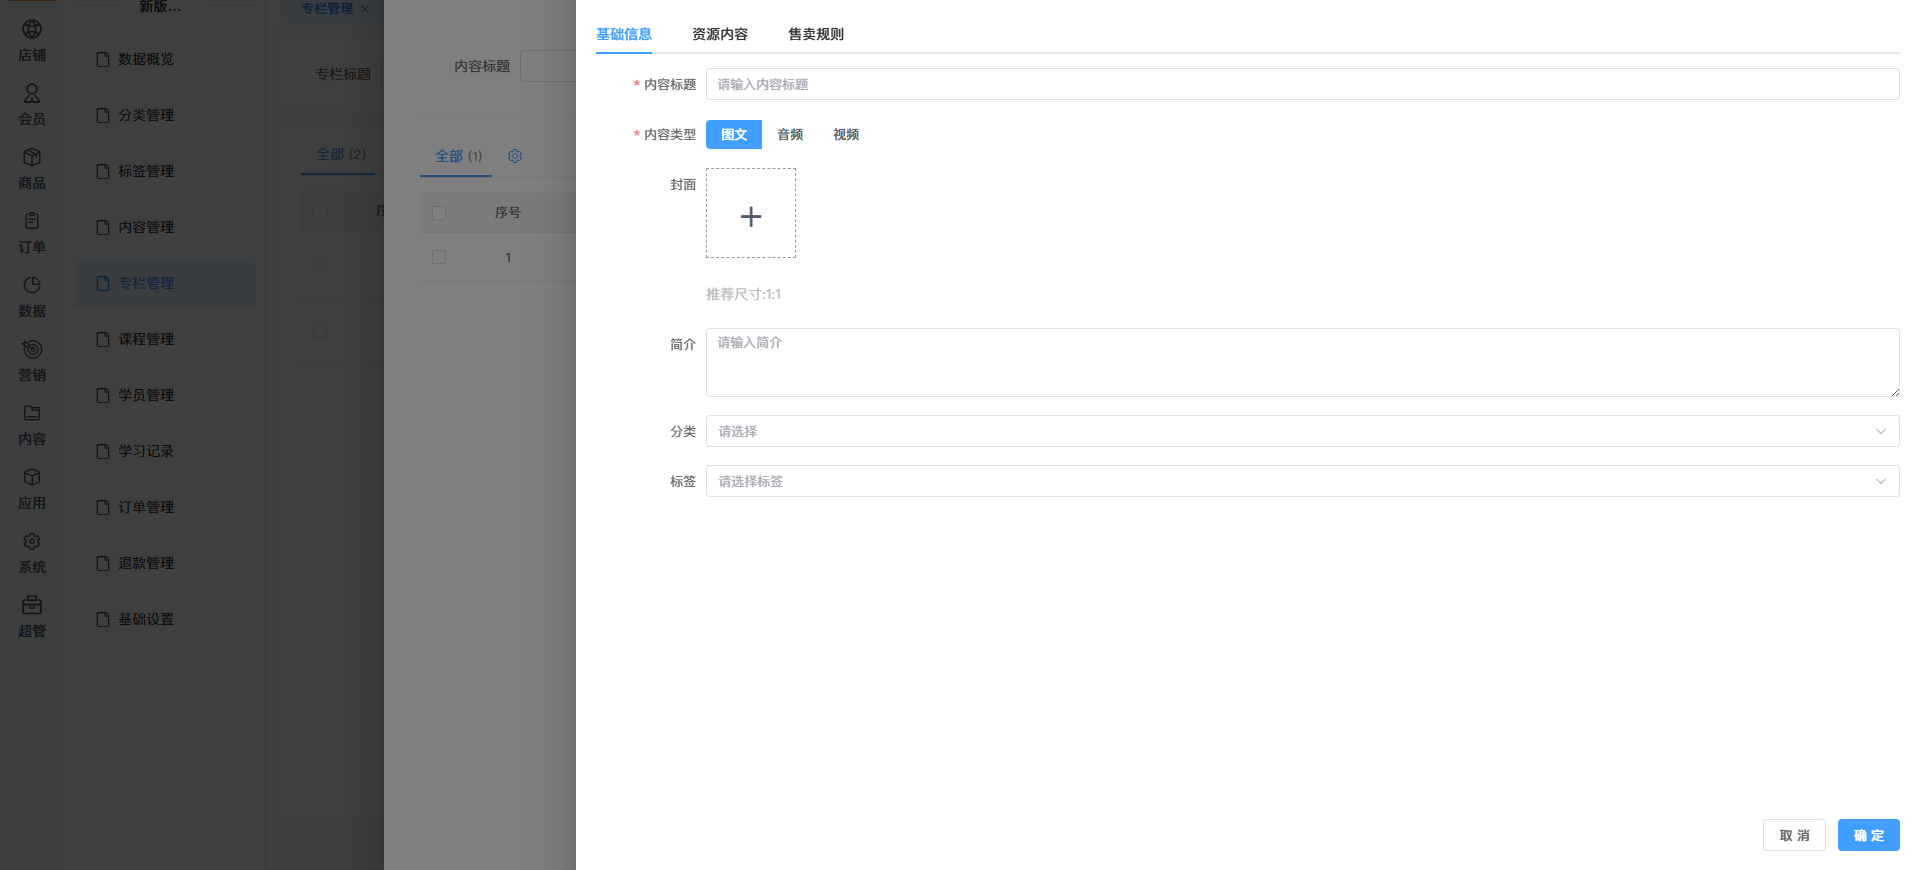Switch to the 售卖规则 tab

(x=816, y=34)
